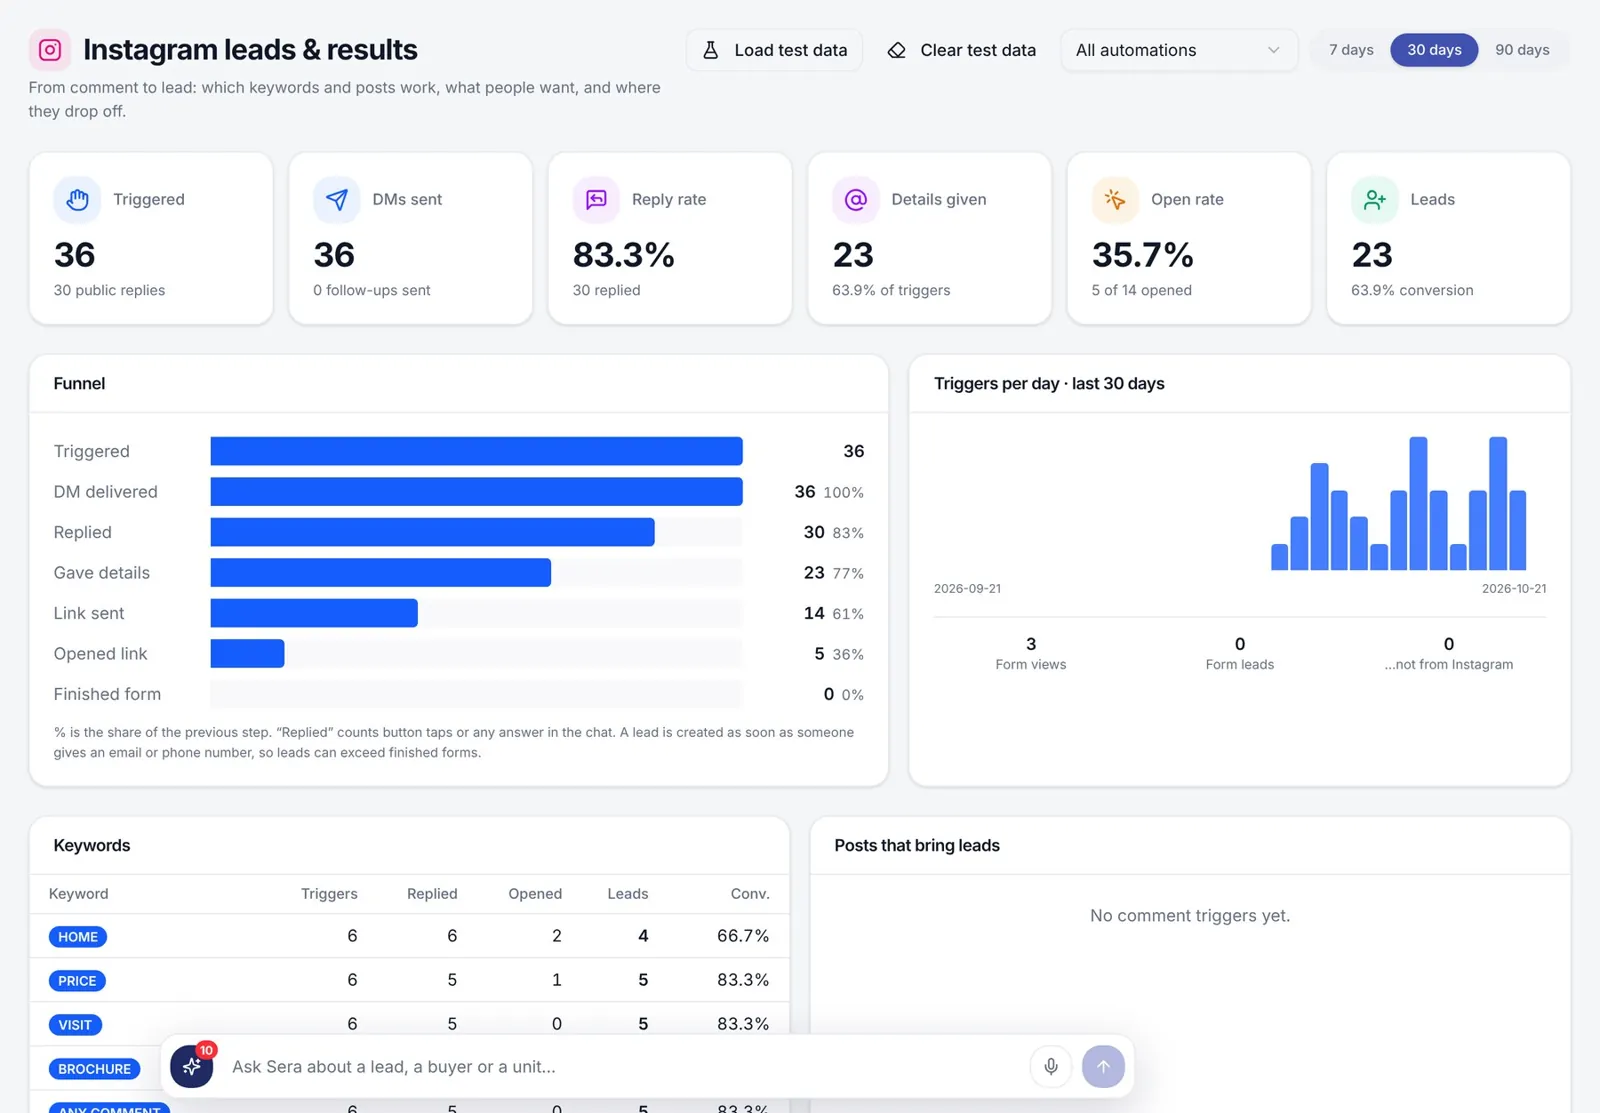Click the Replied funnel bar
Screen dimensions: 1600x1113
coord(432,532)
